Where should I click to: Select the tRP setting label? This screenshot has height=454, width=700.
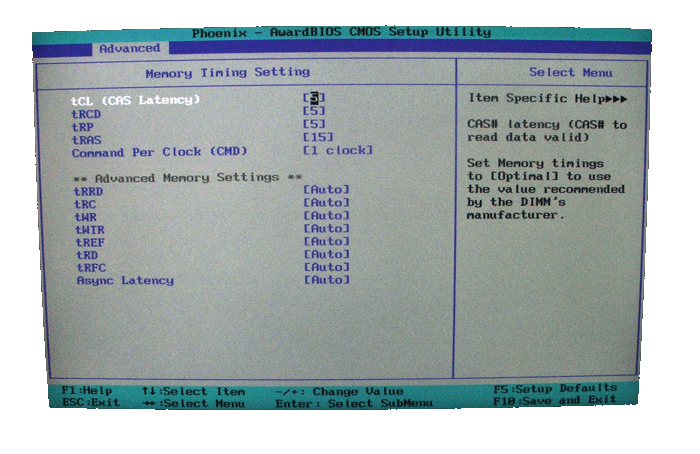click(x=83, y=127)
